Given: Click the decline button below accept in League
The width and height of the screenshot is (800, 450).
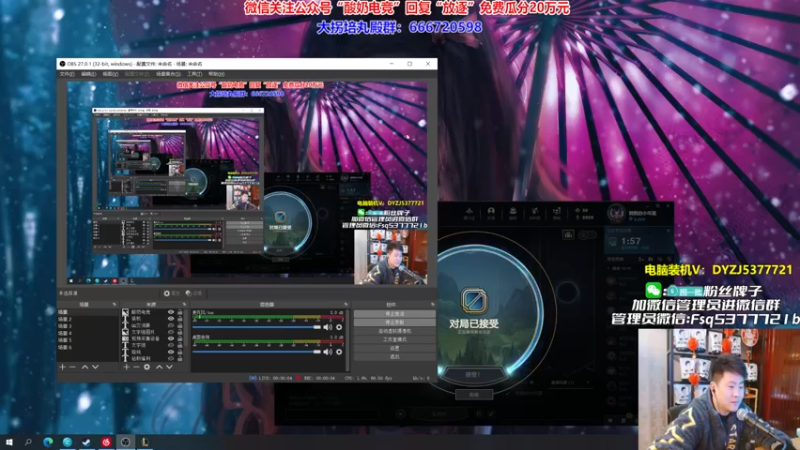Looking at the screenshot, I should (x=473, y=394).
